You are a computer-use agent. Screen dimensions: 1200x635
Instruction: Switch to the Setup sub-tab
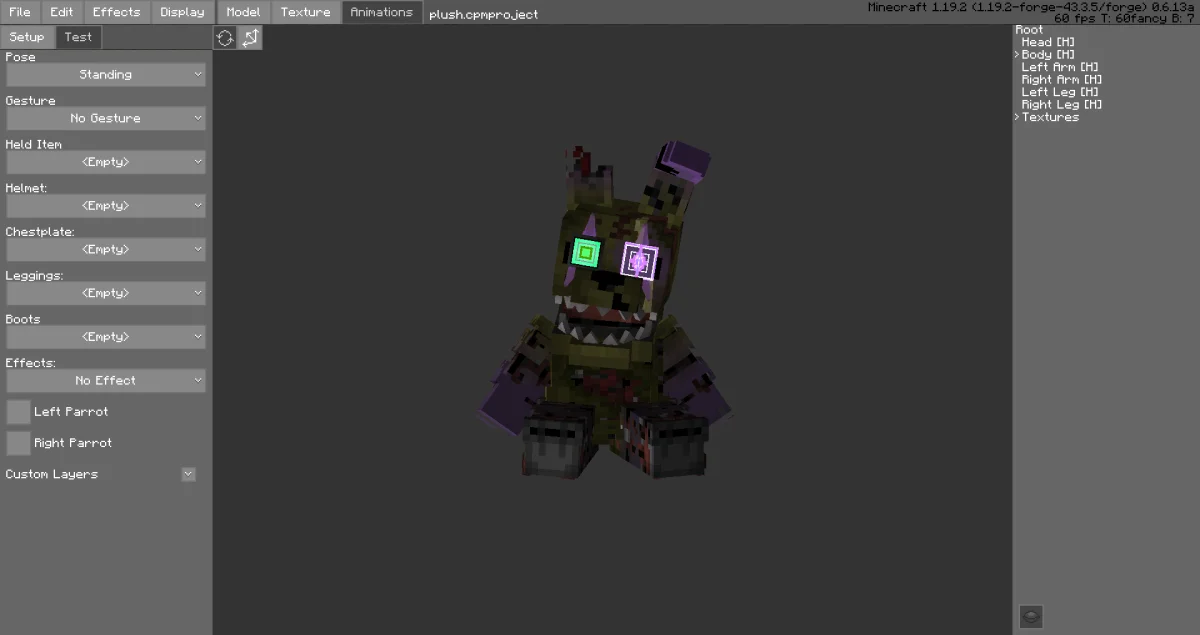click(x=27, y=37)
